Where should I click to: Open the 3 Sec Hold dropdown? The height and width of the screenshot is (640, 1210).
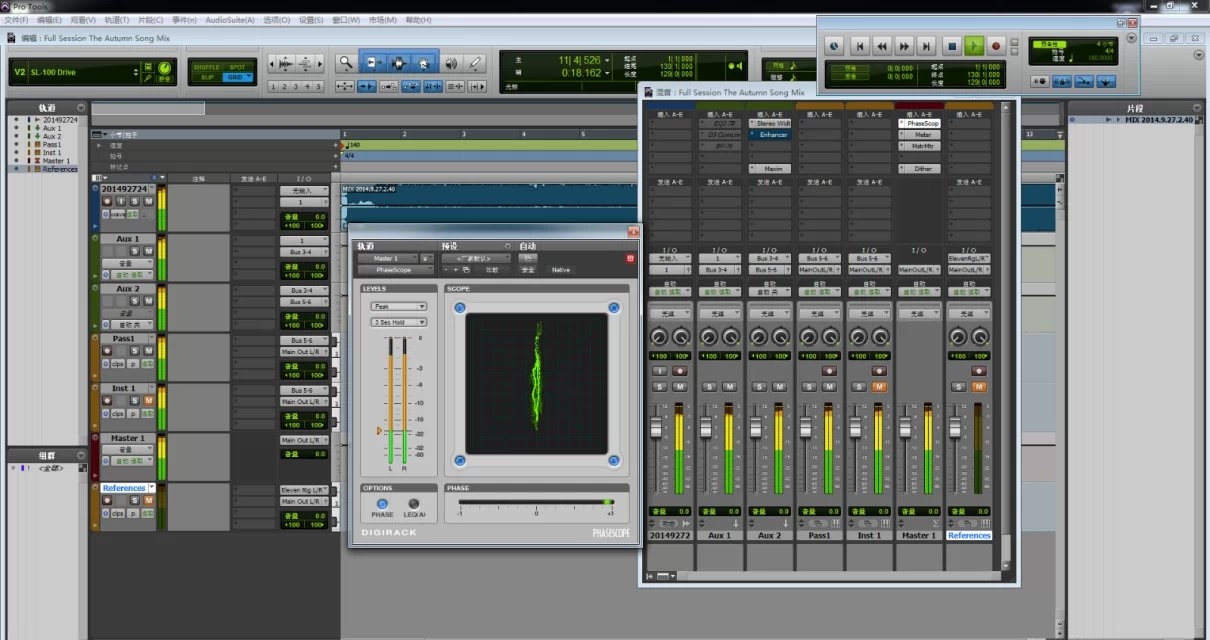click(398, 322)
